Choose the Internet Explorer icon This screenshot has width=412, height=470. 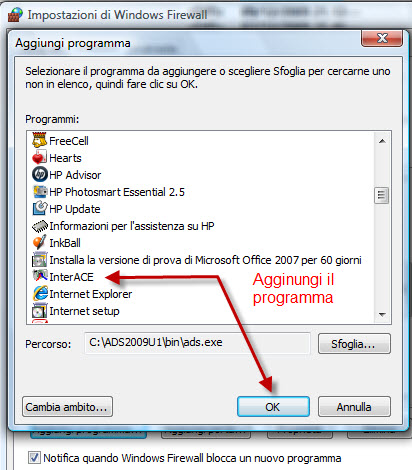39,293
